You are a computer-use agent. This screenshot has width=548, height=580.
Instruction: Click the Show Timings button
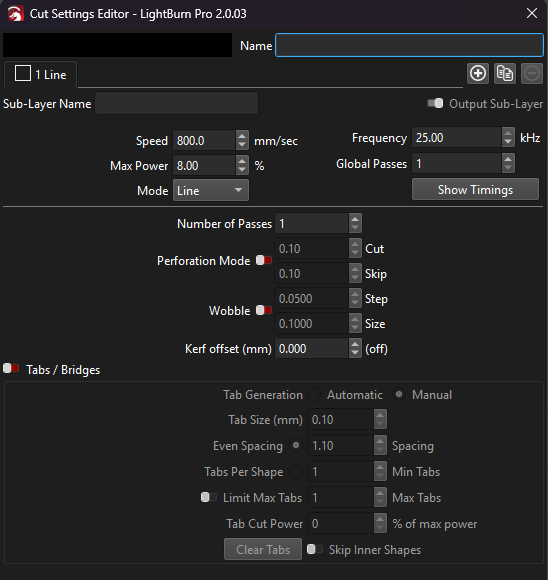click(475, 189)
